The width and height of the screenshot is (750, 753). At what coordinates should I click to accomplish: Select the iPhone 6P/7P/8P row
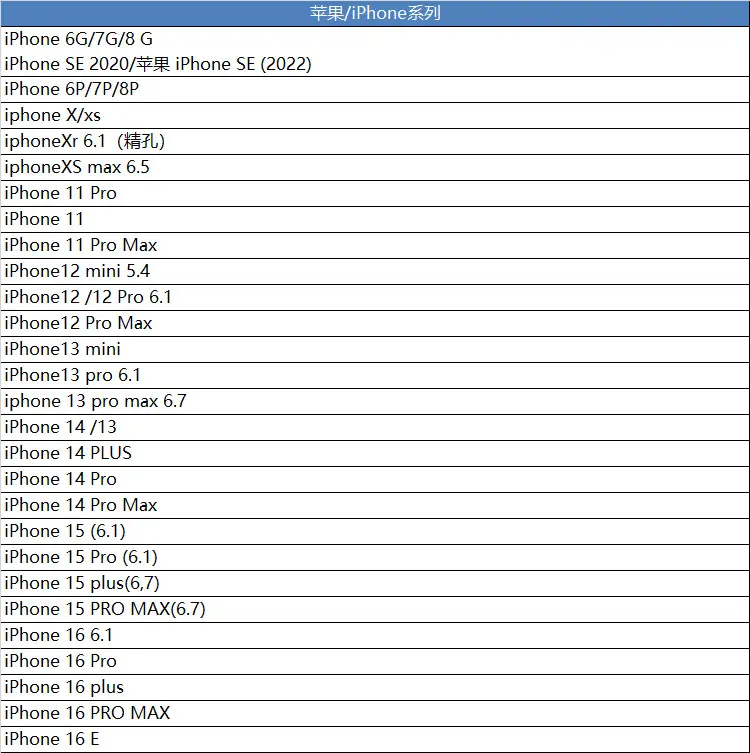375,89
